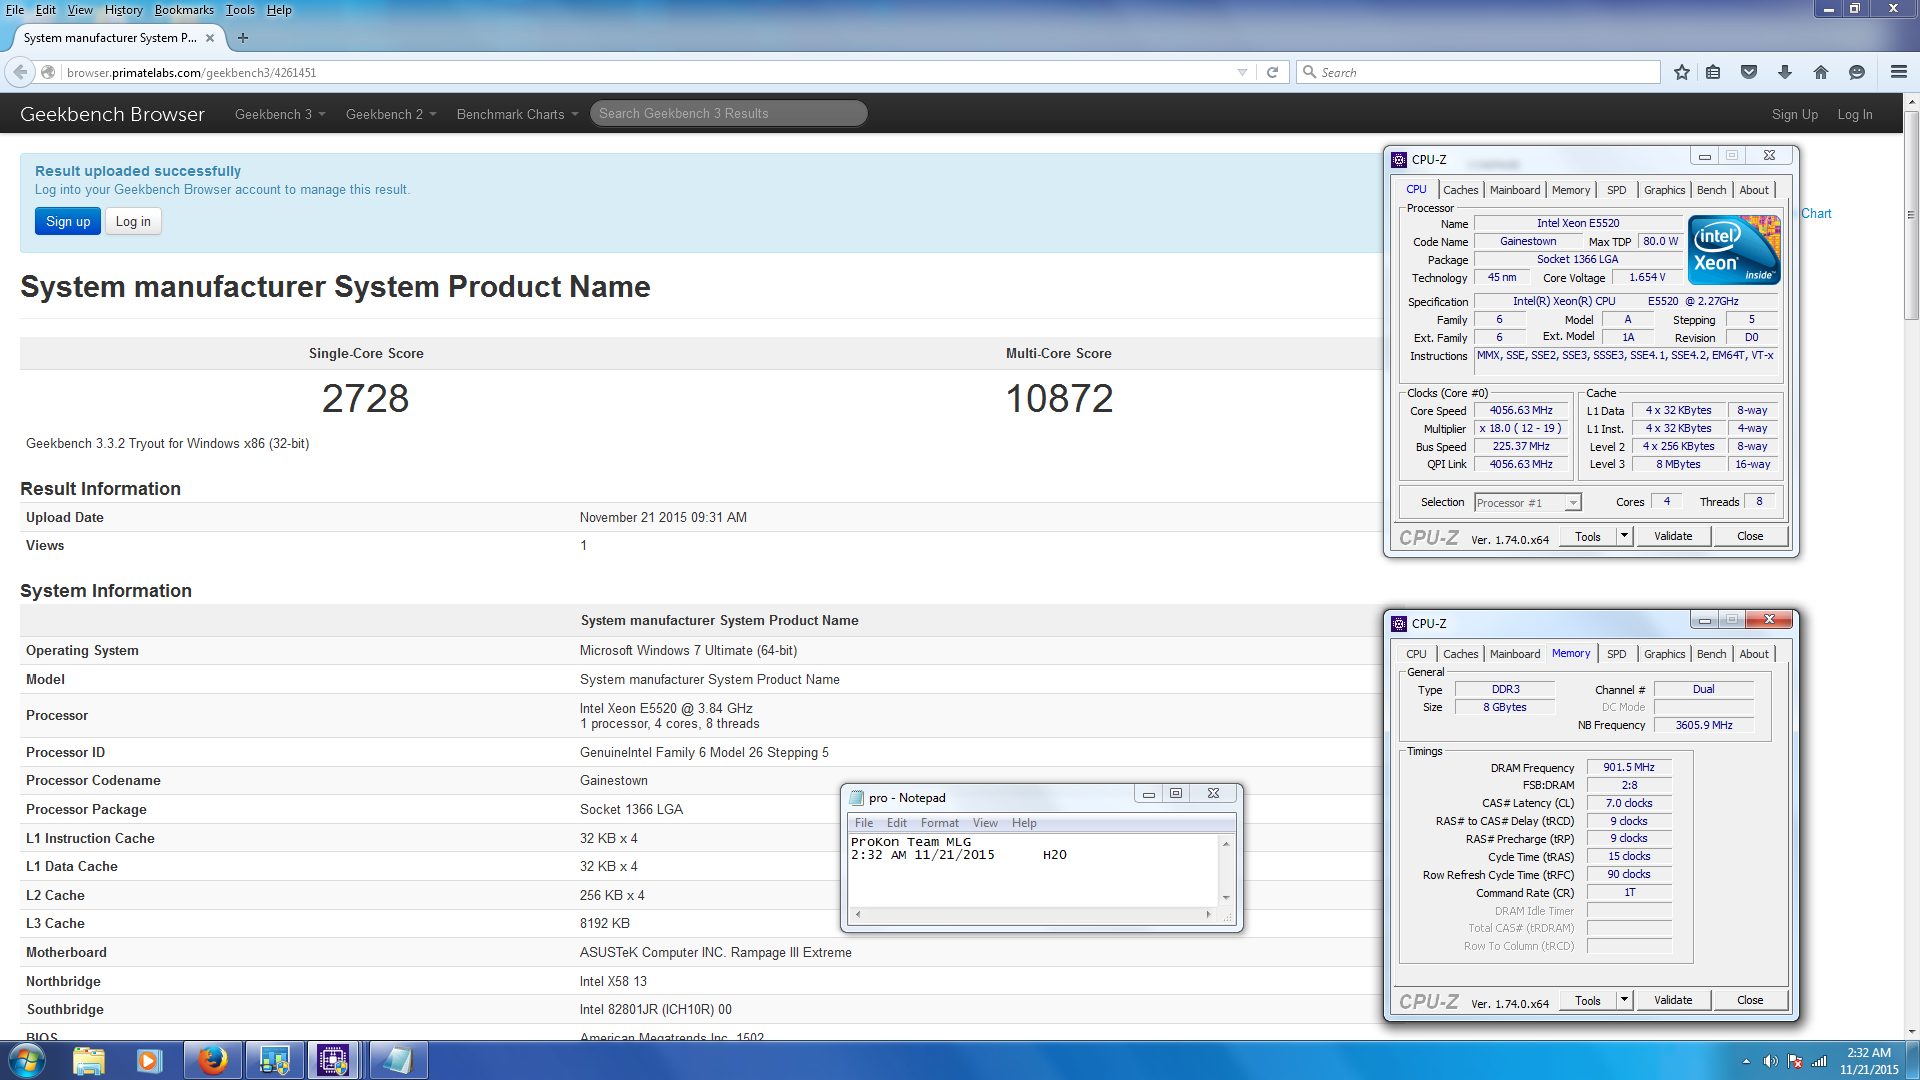1920x1080 pixels.
Task: Switch to Firefox in the taskbar
Action: click(212, 1060)
